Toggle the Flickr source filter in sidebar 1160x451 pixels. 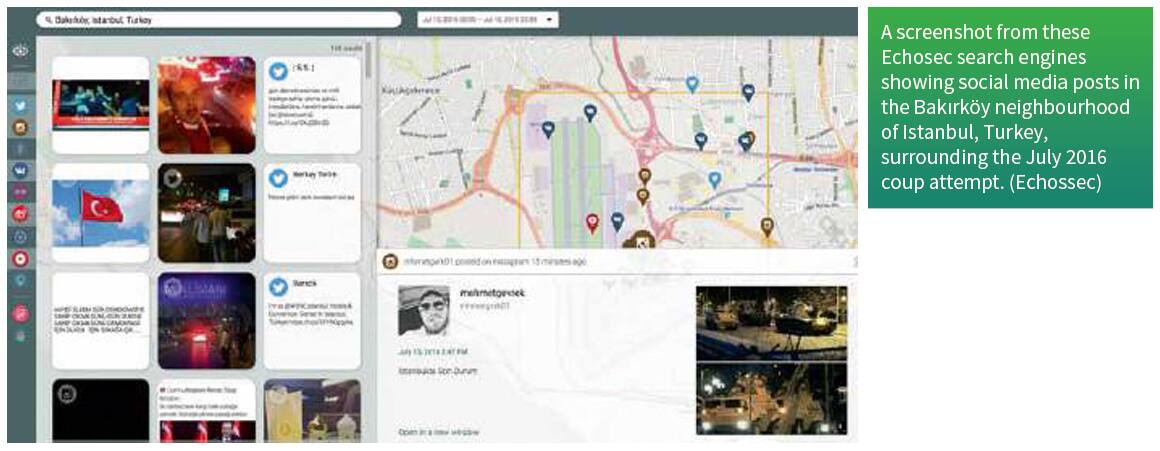point(21,193)
